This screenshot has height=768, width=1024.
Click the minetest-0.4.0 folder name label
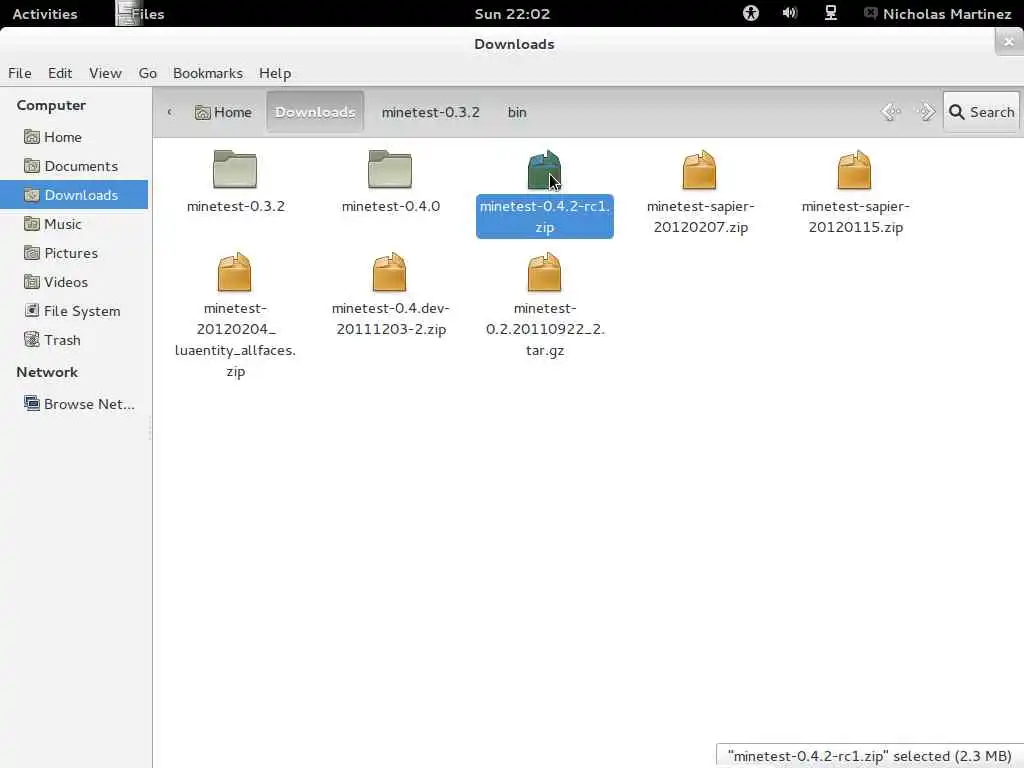pos(391,206)
